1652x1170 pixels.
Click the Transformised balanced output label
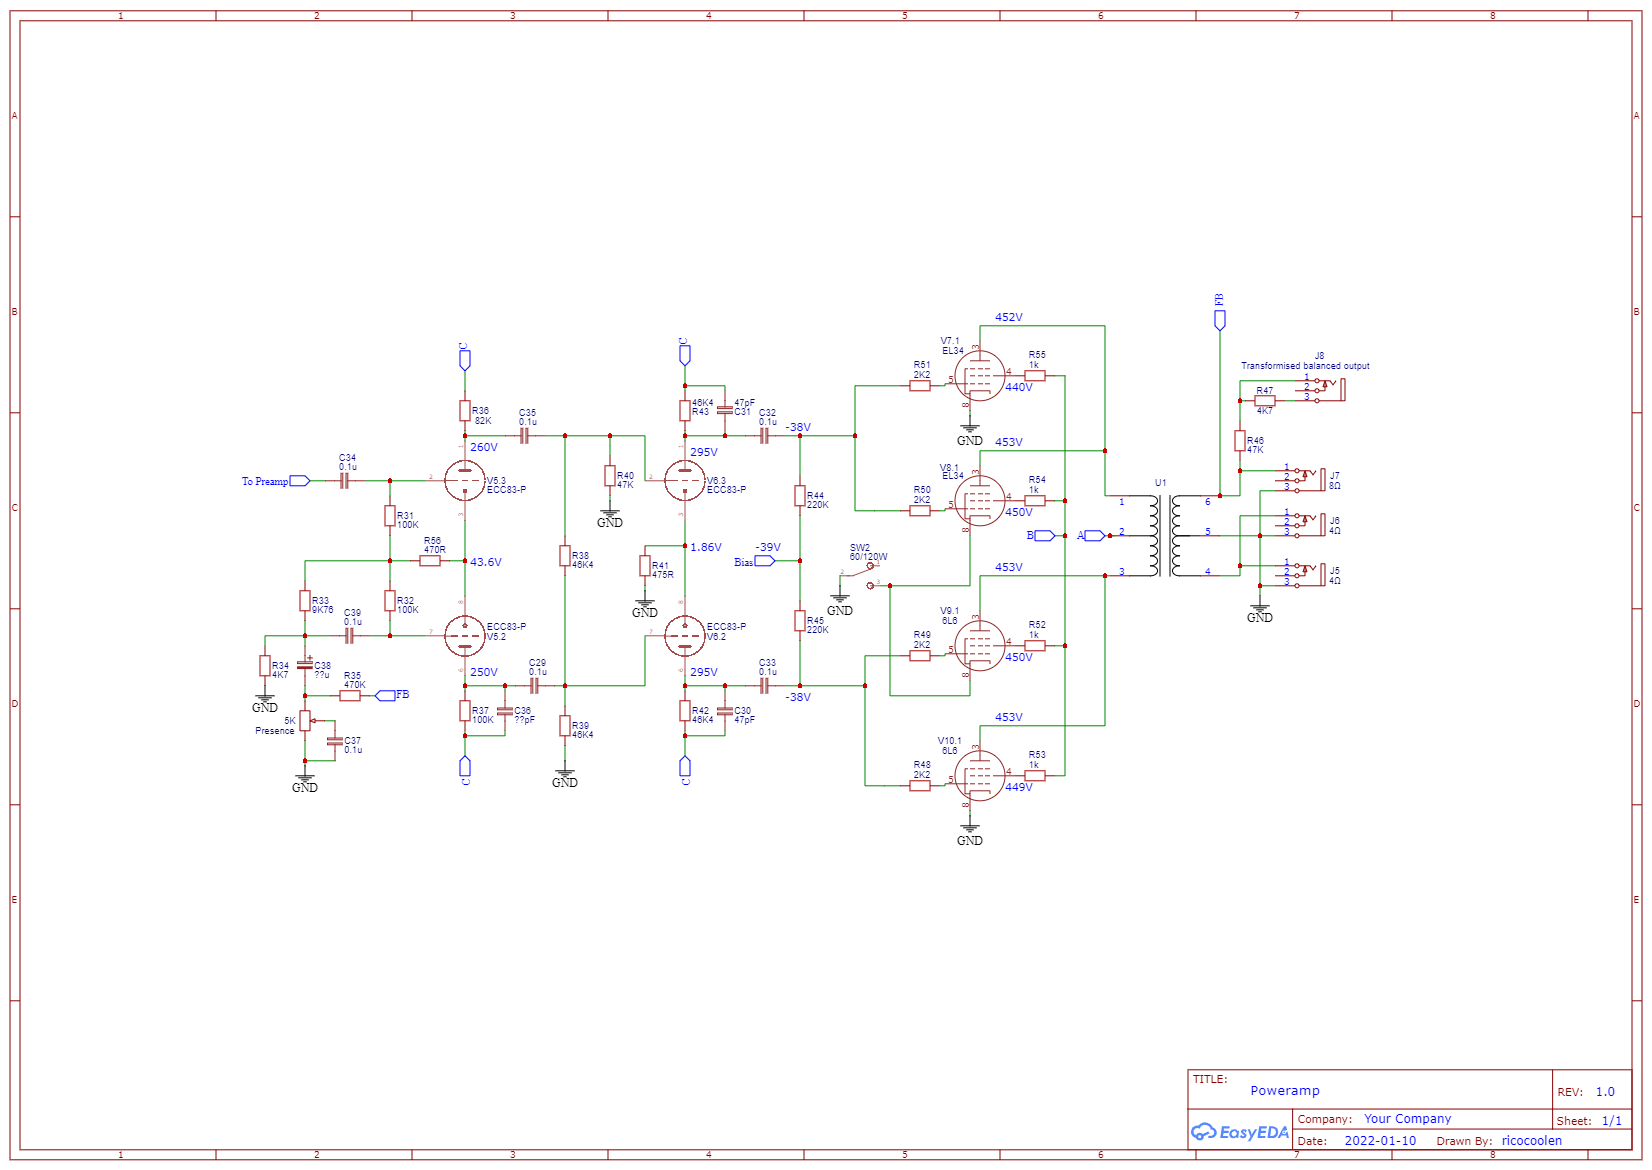pyautogui.click(x=1305, y=366)
